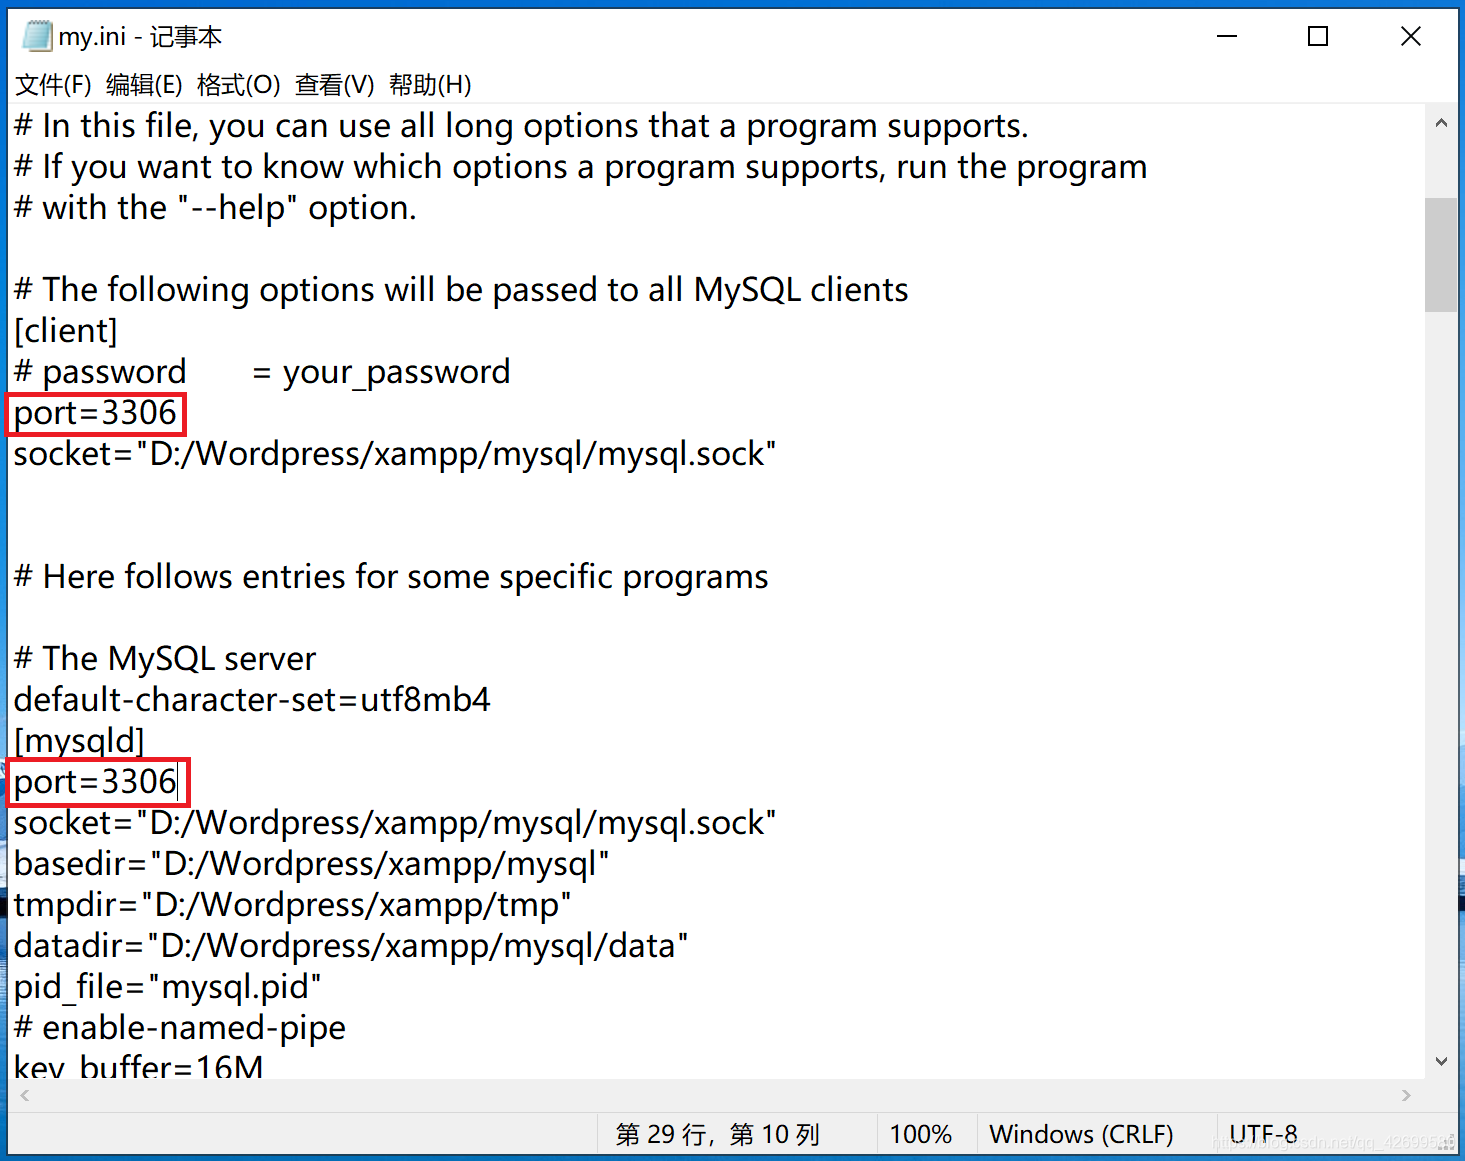Click port=3306 under [client]
Image resolution: width=1465 pixels, height=1161 pixels.
[x=95, y=413]
